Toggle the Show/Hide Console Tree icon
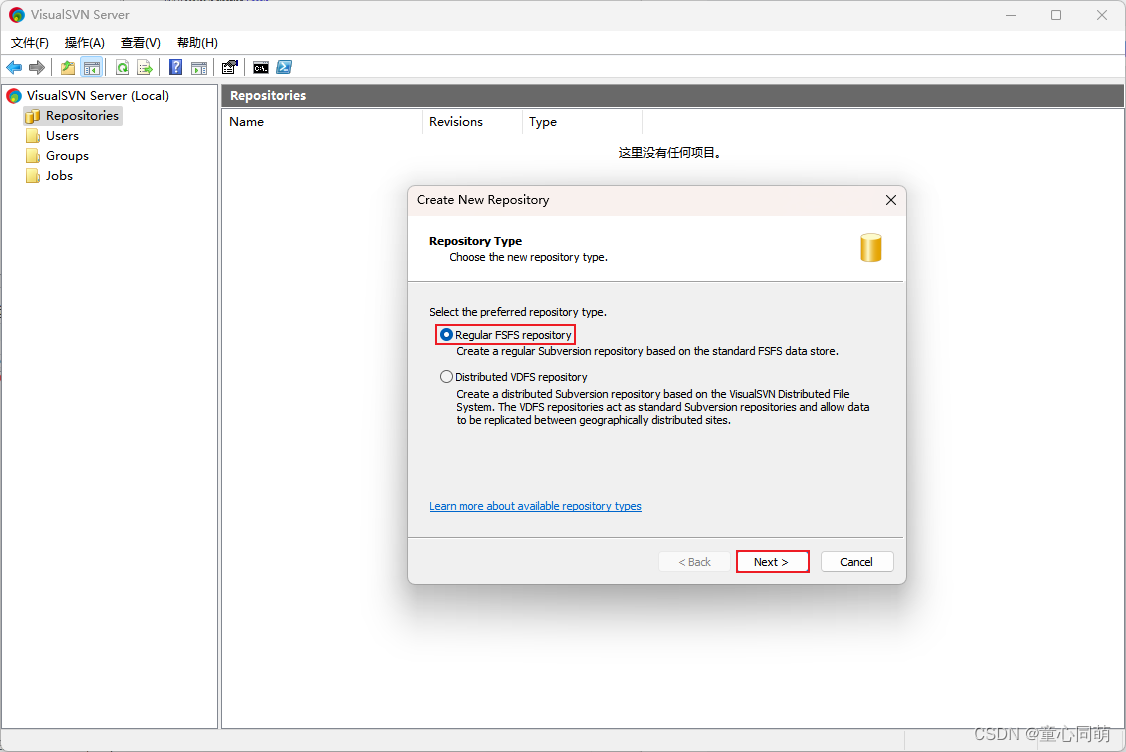The image size is (1126, 752). coord(92,68)
